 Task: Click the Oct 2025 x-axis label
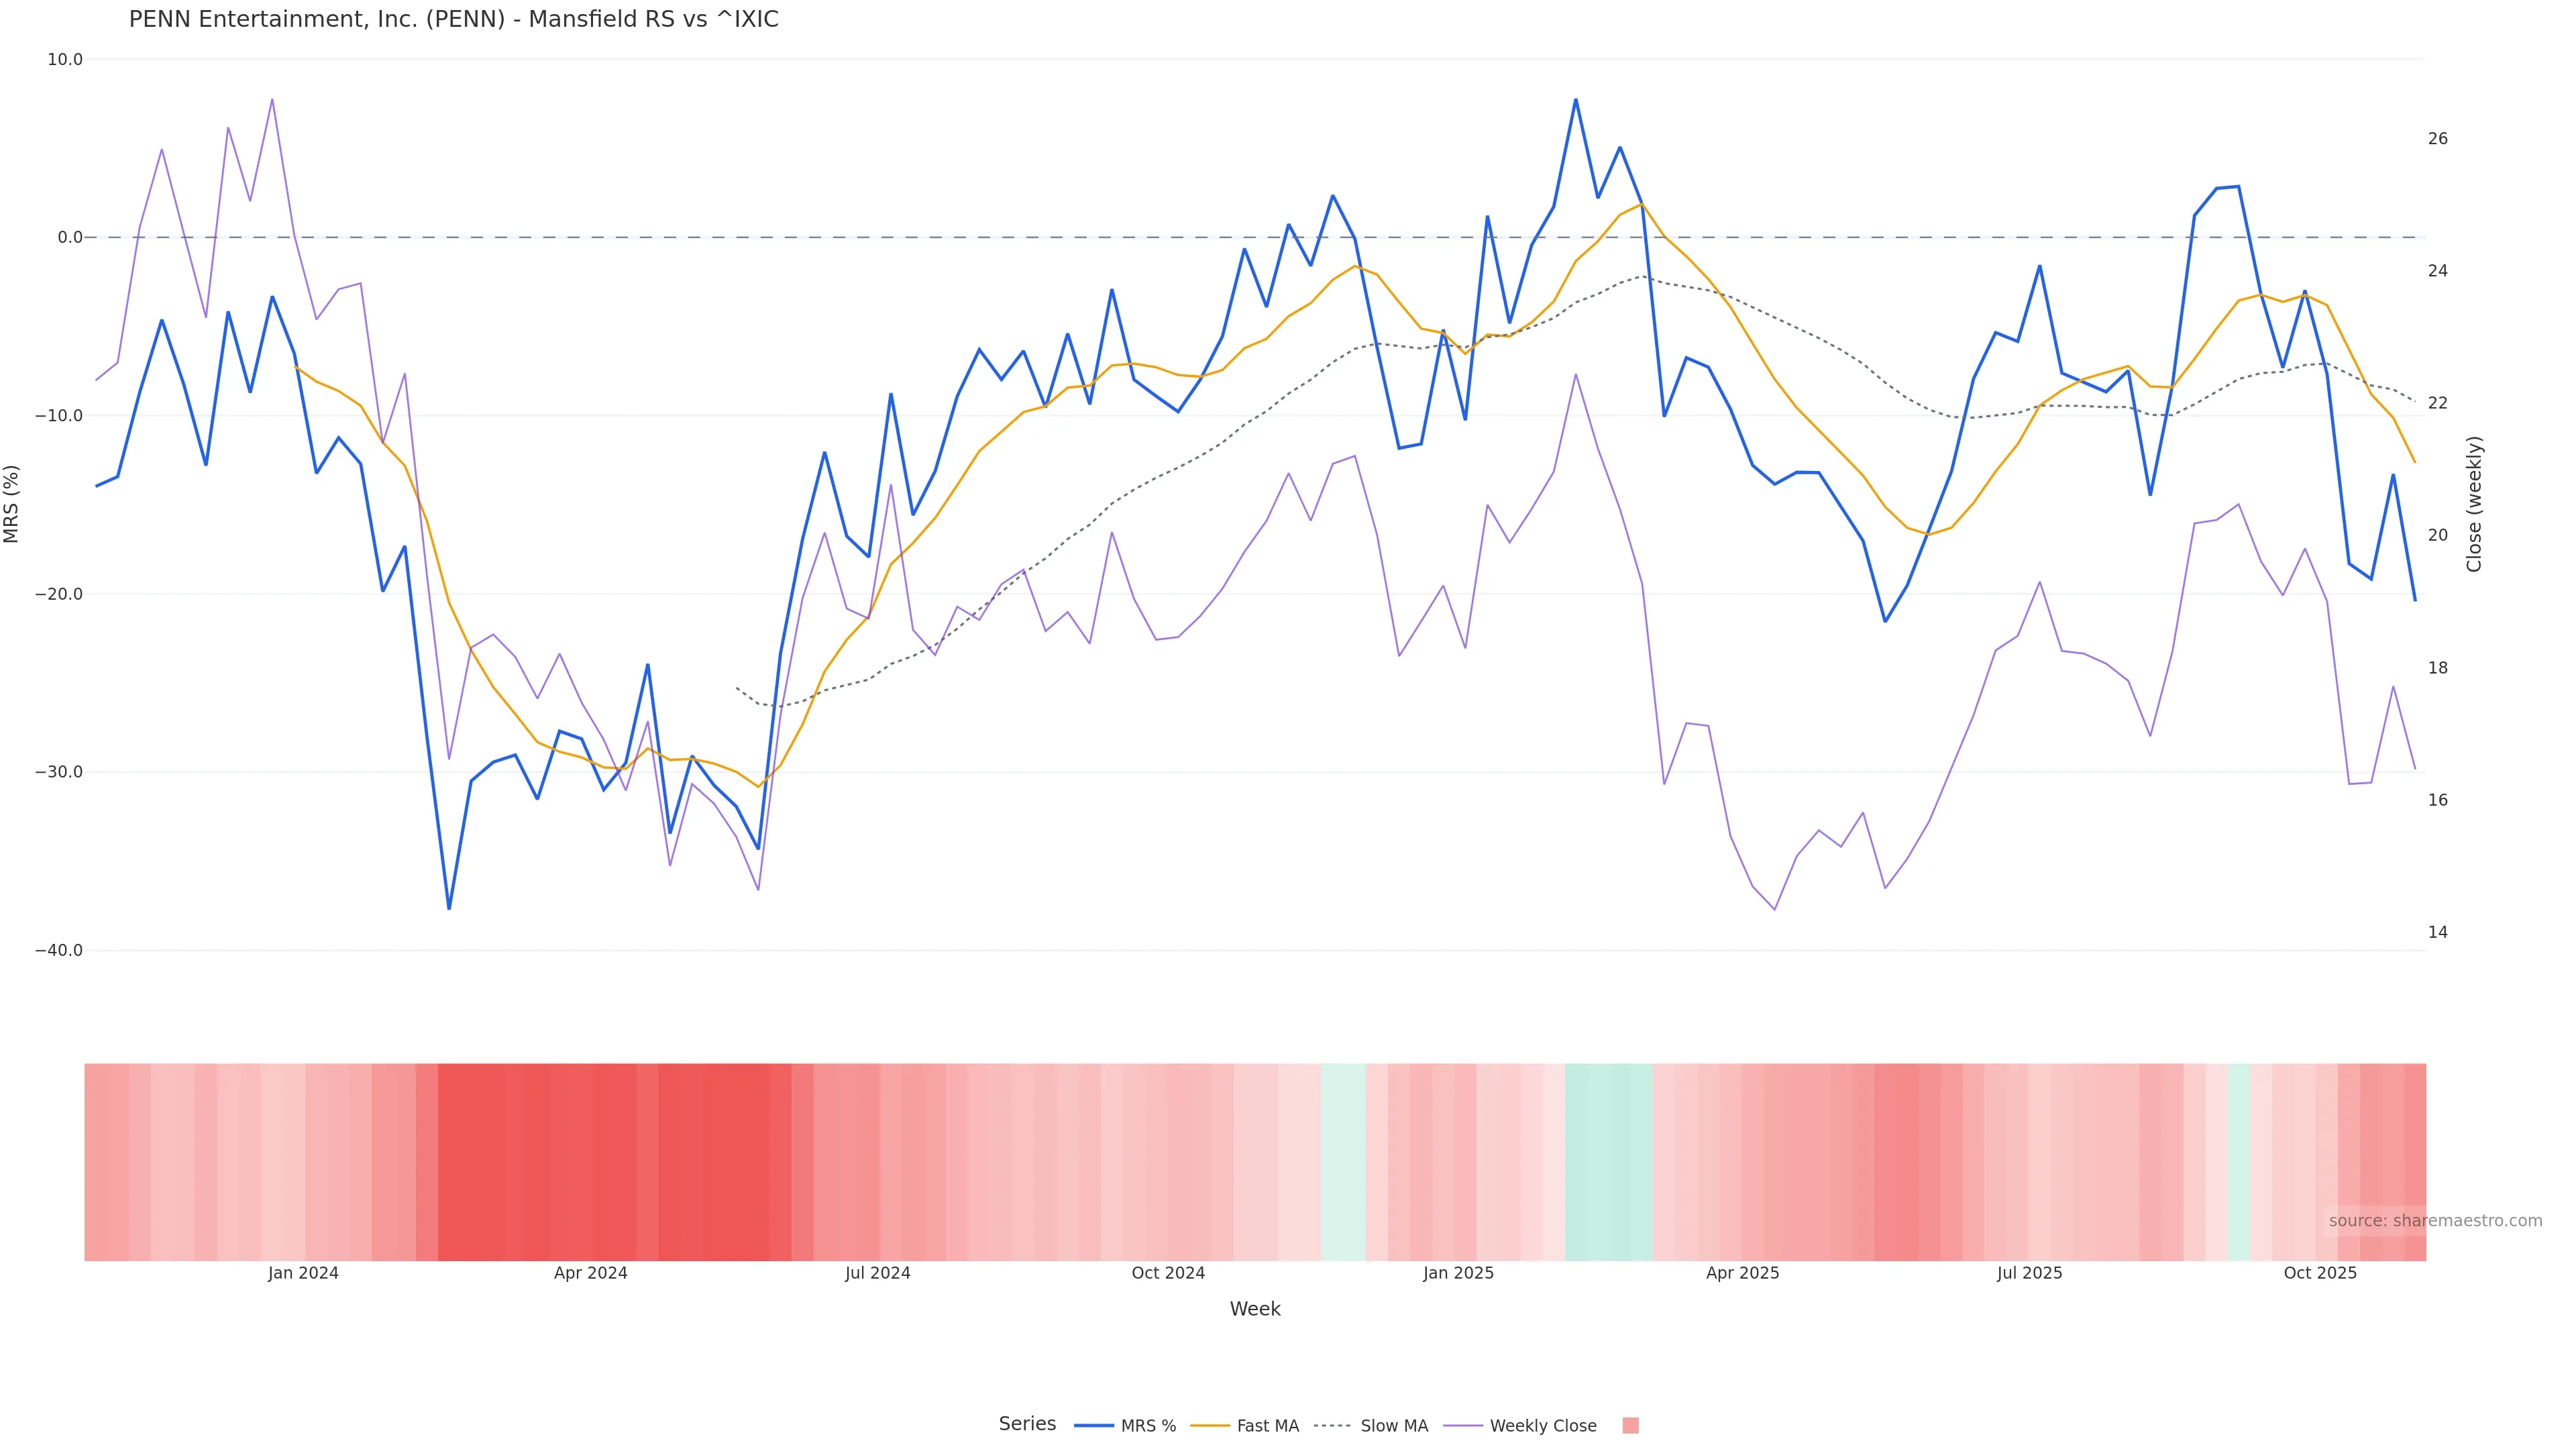2320,1273
